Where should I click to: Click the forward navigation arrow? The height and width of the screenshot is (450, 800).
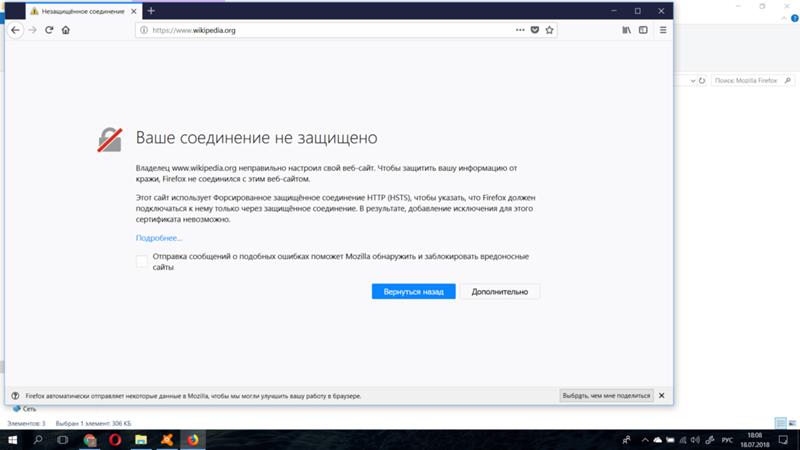coord(33,30)
